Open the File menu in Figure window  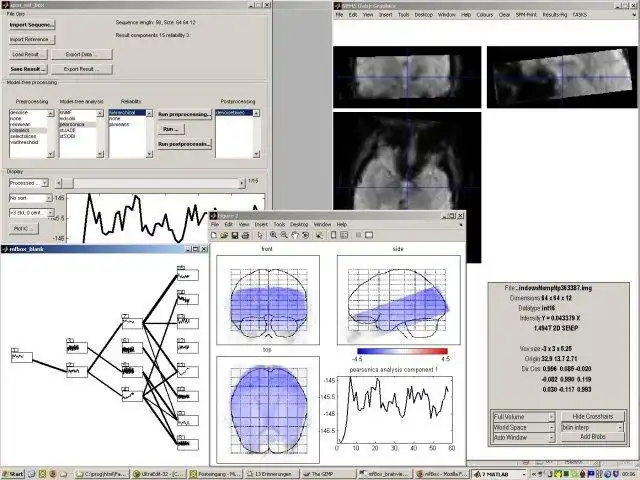[215, 224]
